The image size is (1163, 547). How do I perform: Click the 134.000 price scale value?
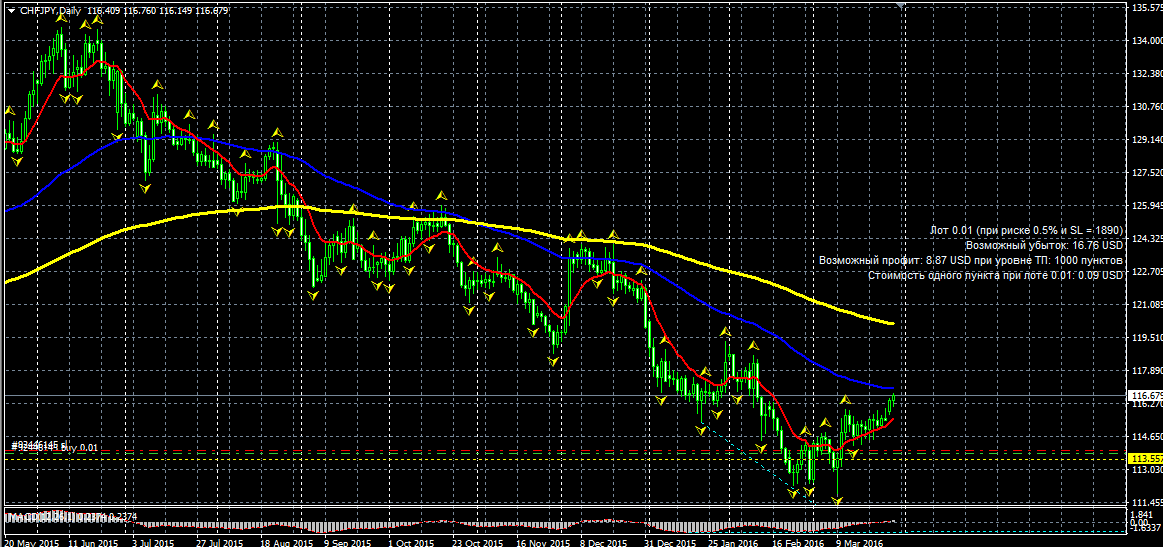click(x=1147, y=41)
